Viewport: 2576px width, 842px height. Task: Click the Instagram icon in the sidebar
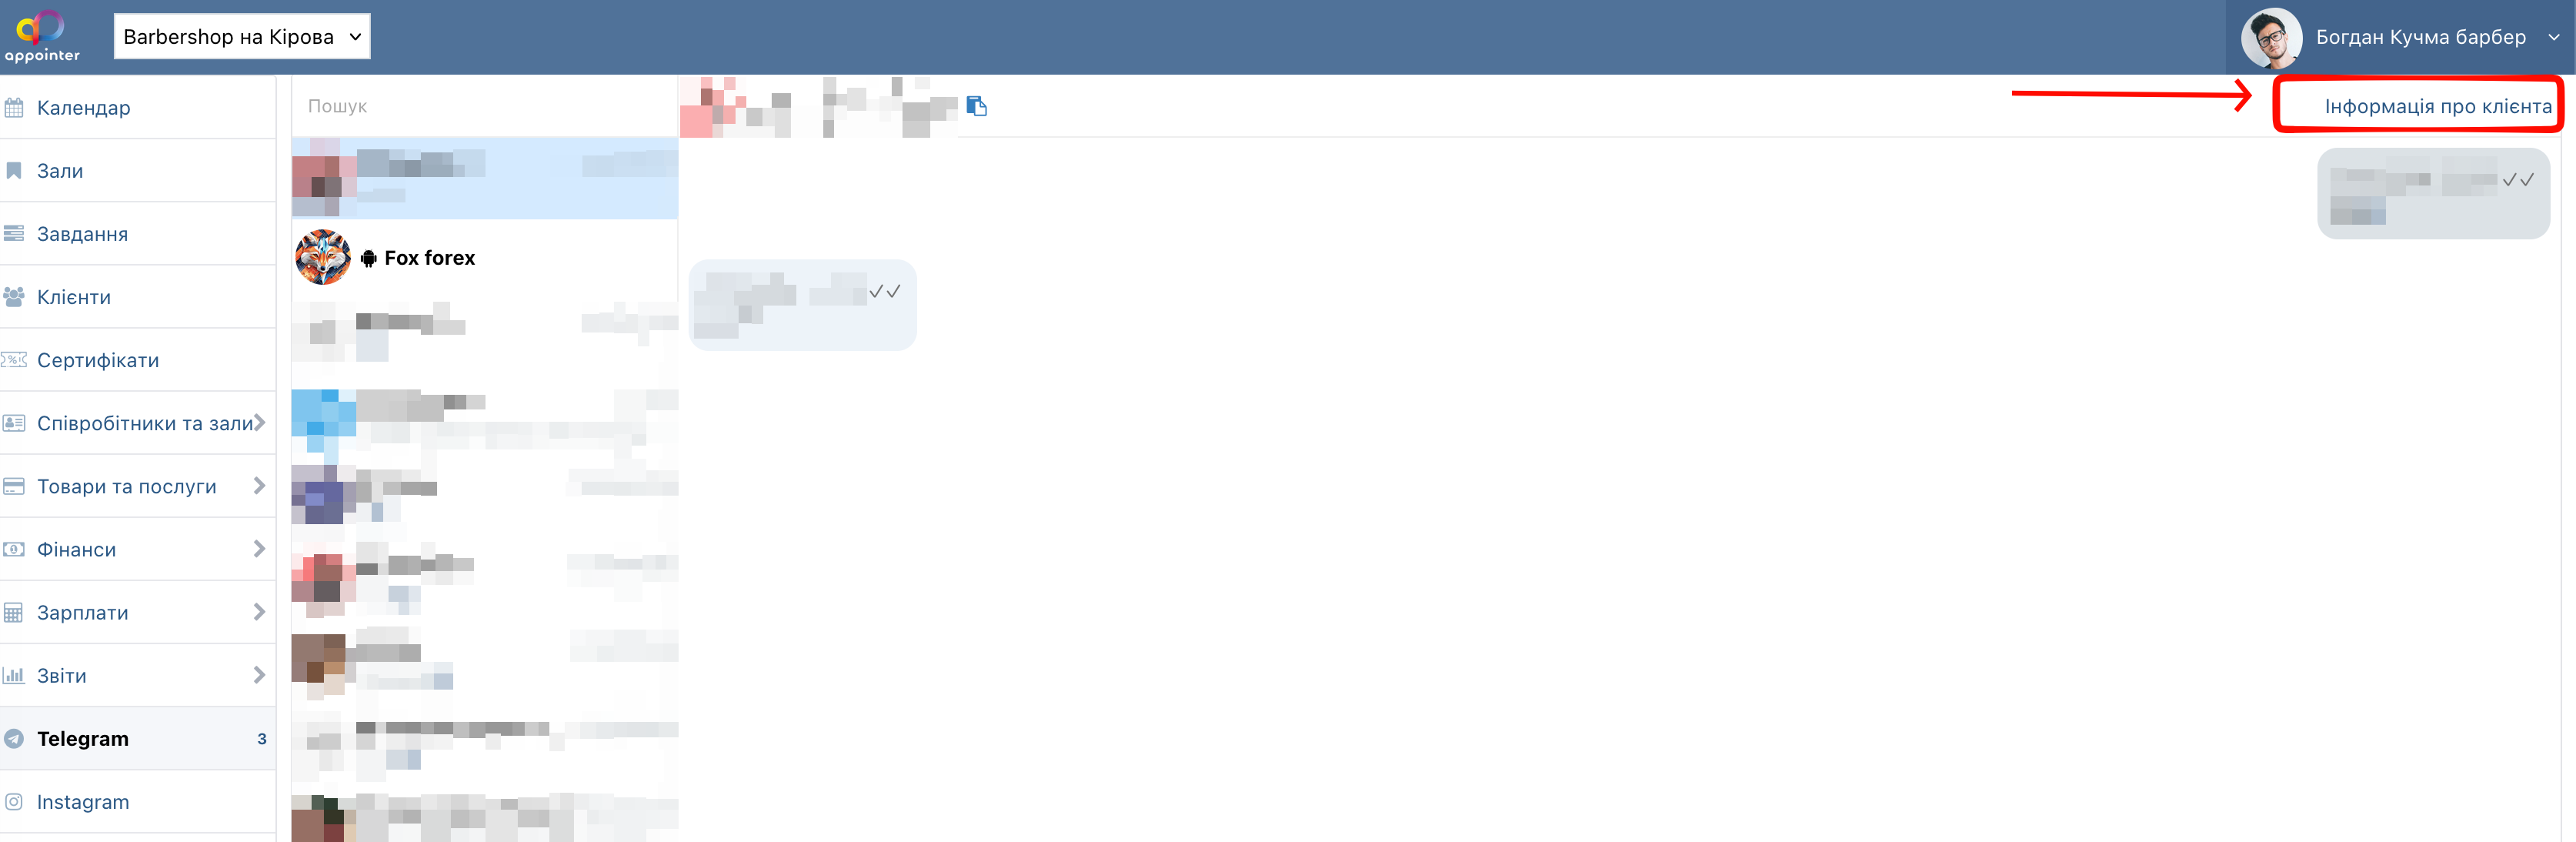14,802
